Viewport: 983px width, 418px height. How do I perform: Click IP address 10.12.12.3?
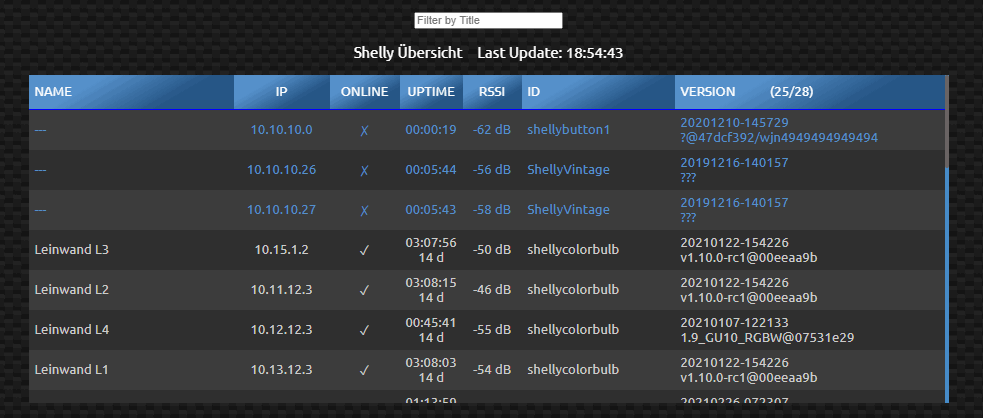[281, 330]
